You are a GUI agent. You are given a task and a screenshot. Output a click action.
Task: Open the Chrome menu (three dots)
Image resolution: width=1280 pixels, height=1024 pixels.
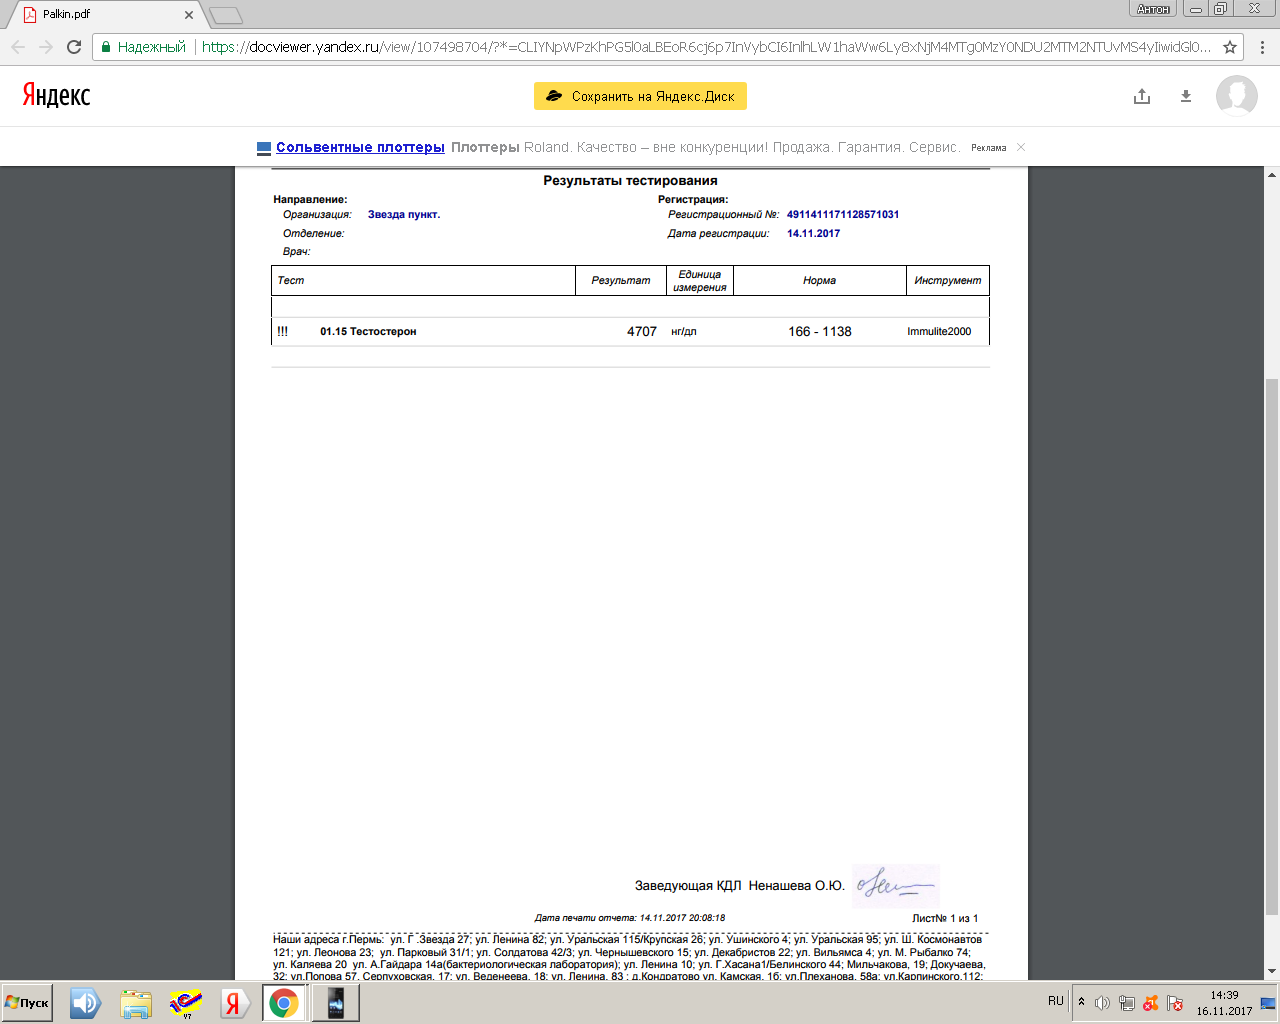coord(1262,47)
